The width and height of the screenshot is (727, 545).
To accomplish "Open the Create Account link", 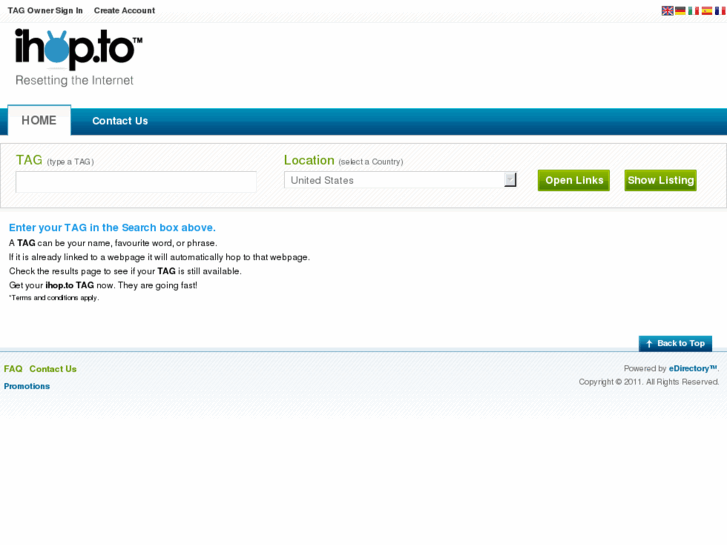I will pyautogui.click(x=124, y=10).
